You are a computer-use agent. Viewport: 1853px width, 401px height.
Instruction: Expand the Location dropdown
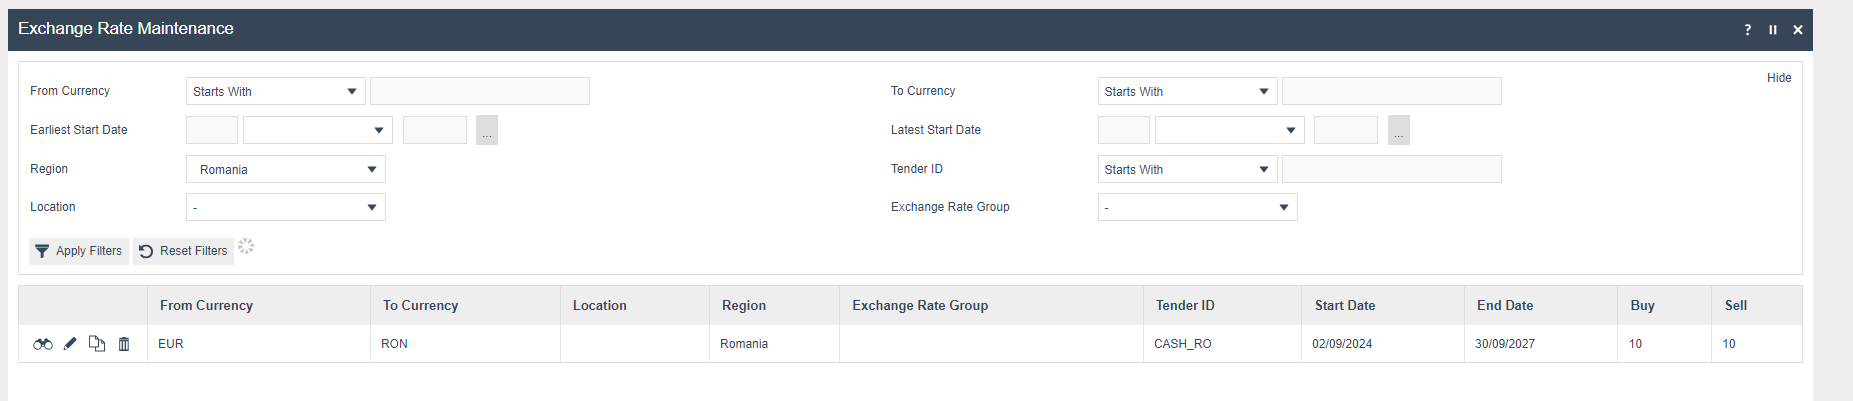[x=285, y=208]
